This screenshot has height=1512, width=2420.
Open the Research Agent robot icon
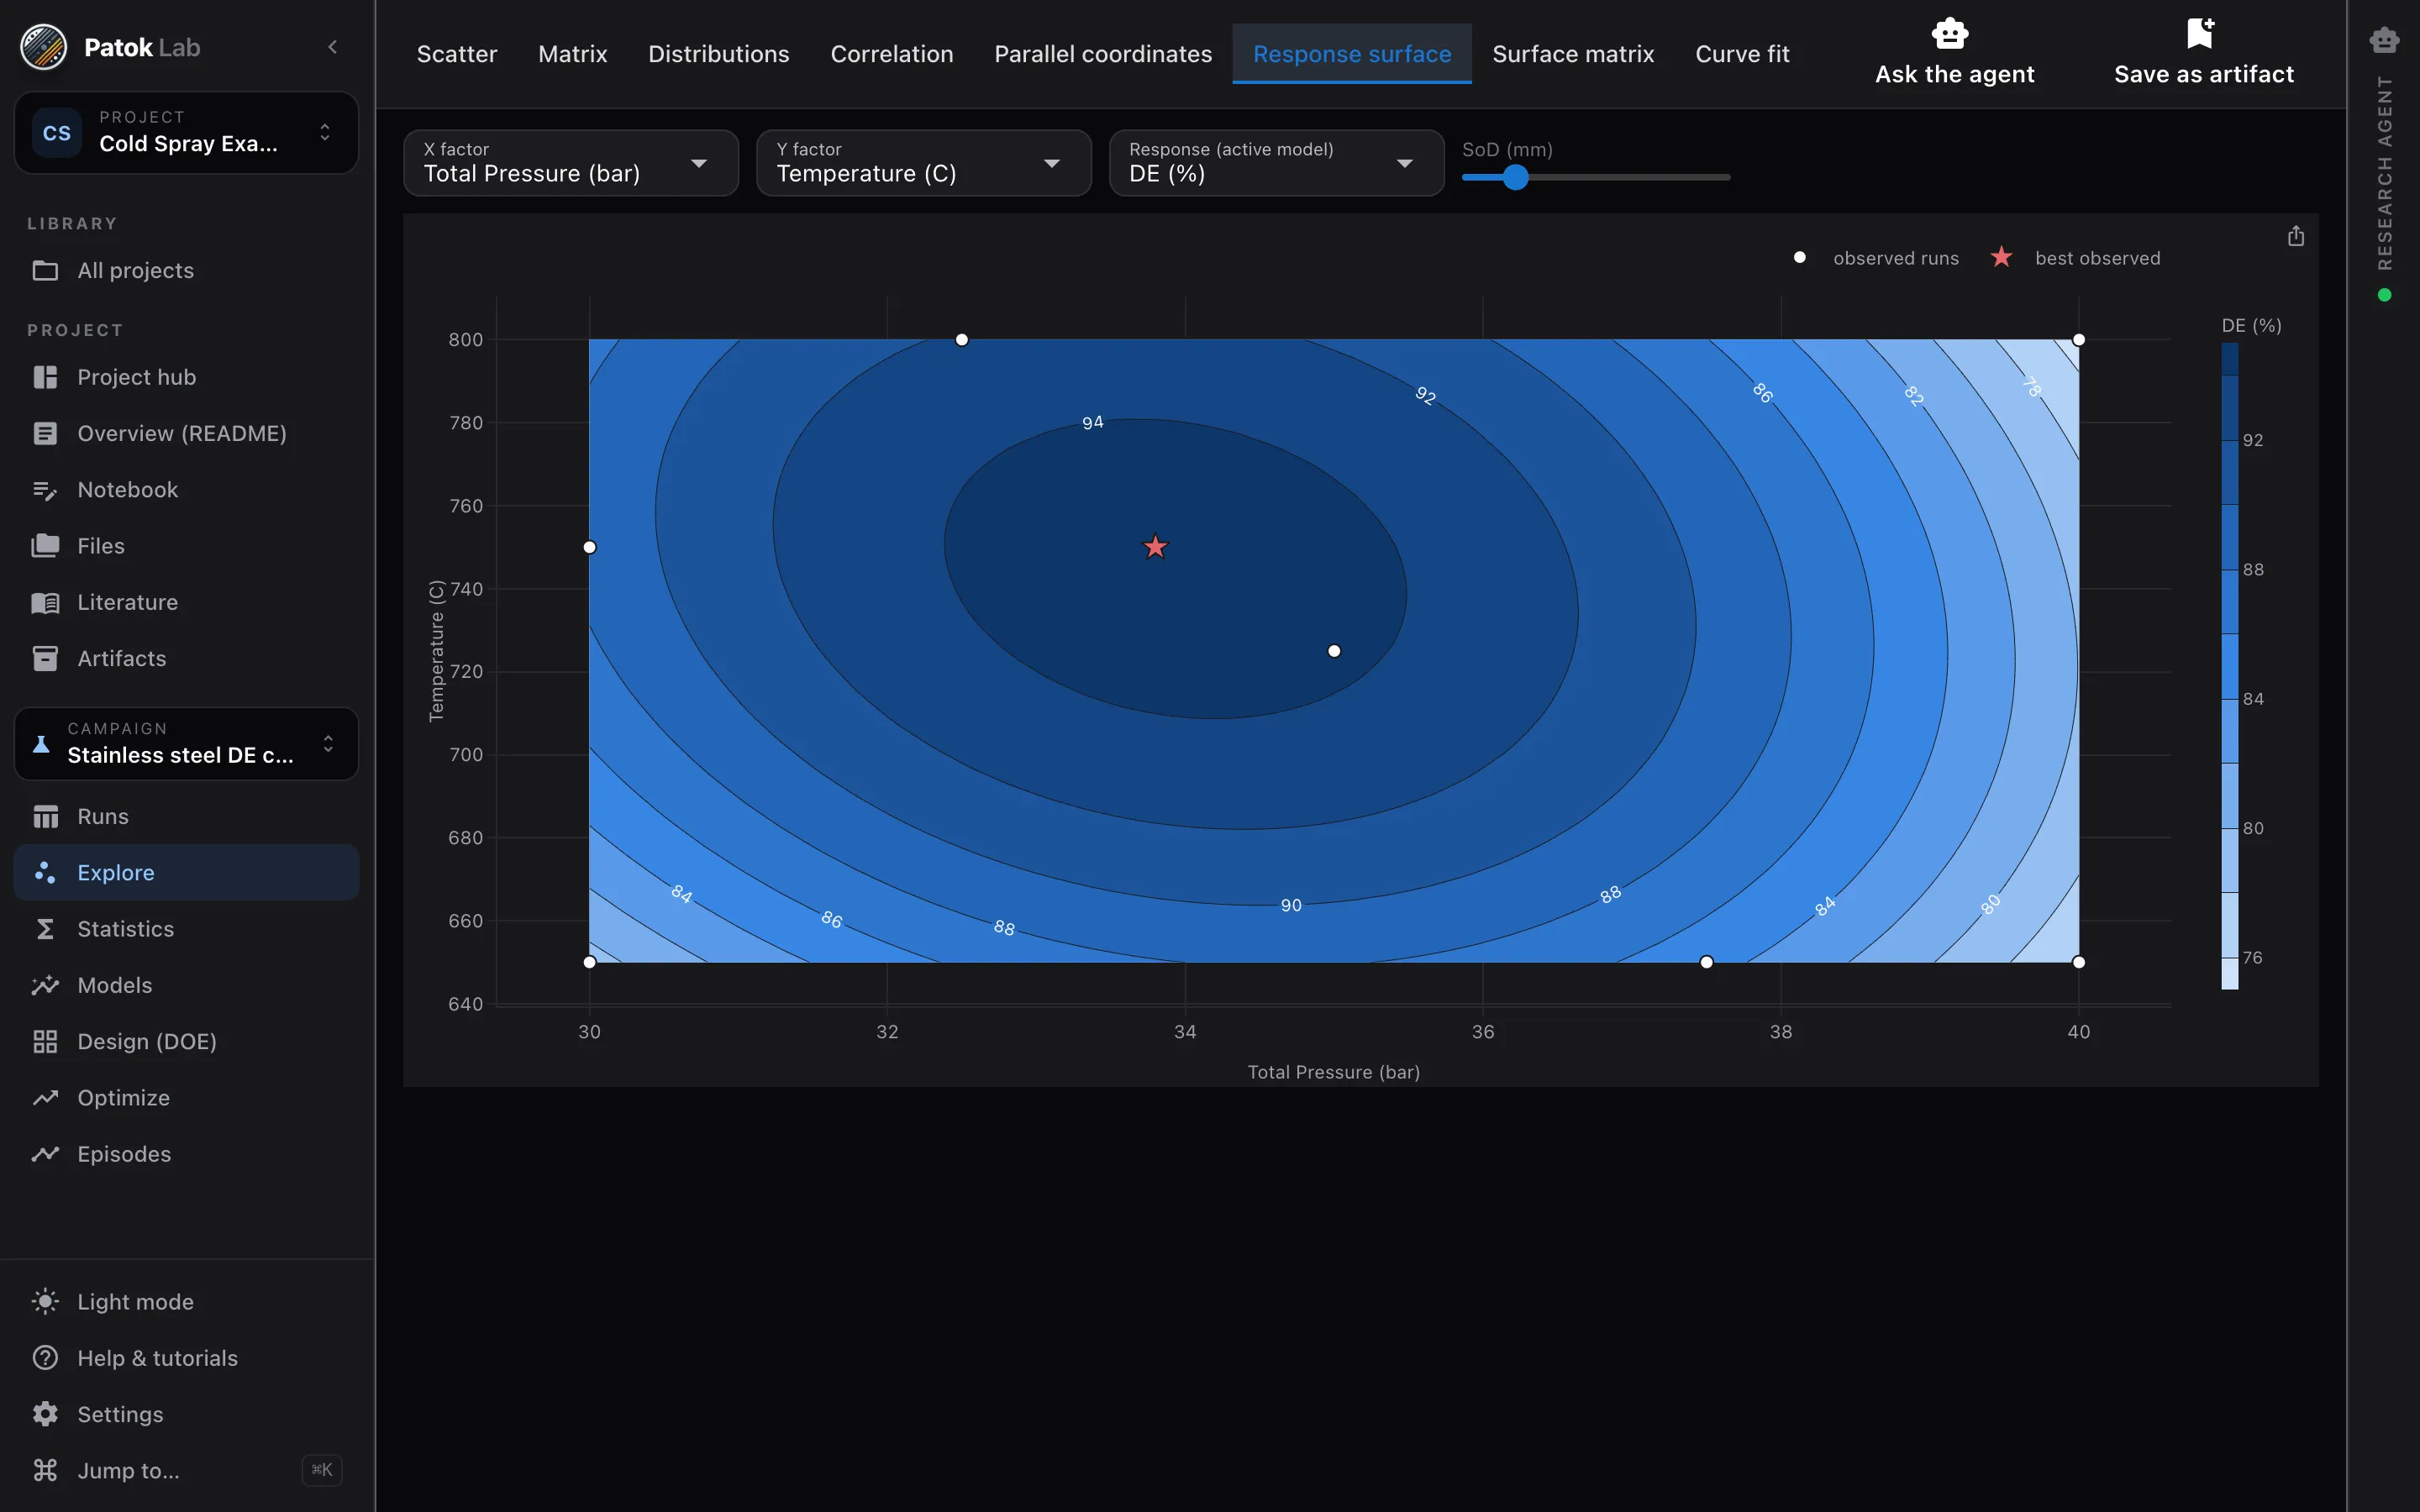pyautogui.click(x=2384, y=40)
